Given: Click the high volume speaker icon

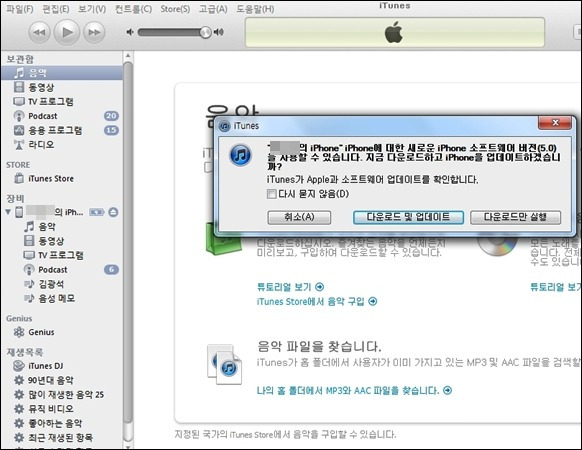Looking at the screenshot, I should (x=219, y=32).
